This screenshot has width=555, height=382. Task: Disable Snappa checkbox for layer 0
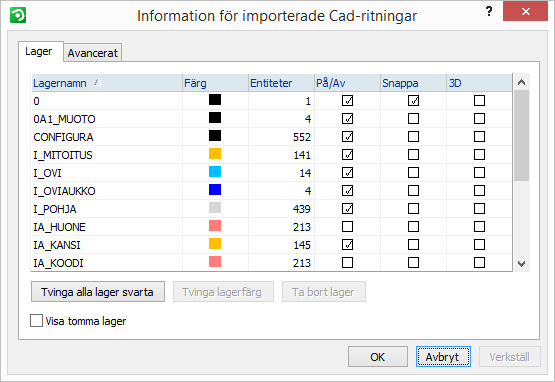413,101
